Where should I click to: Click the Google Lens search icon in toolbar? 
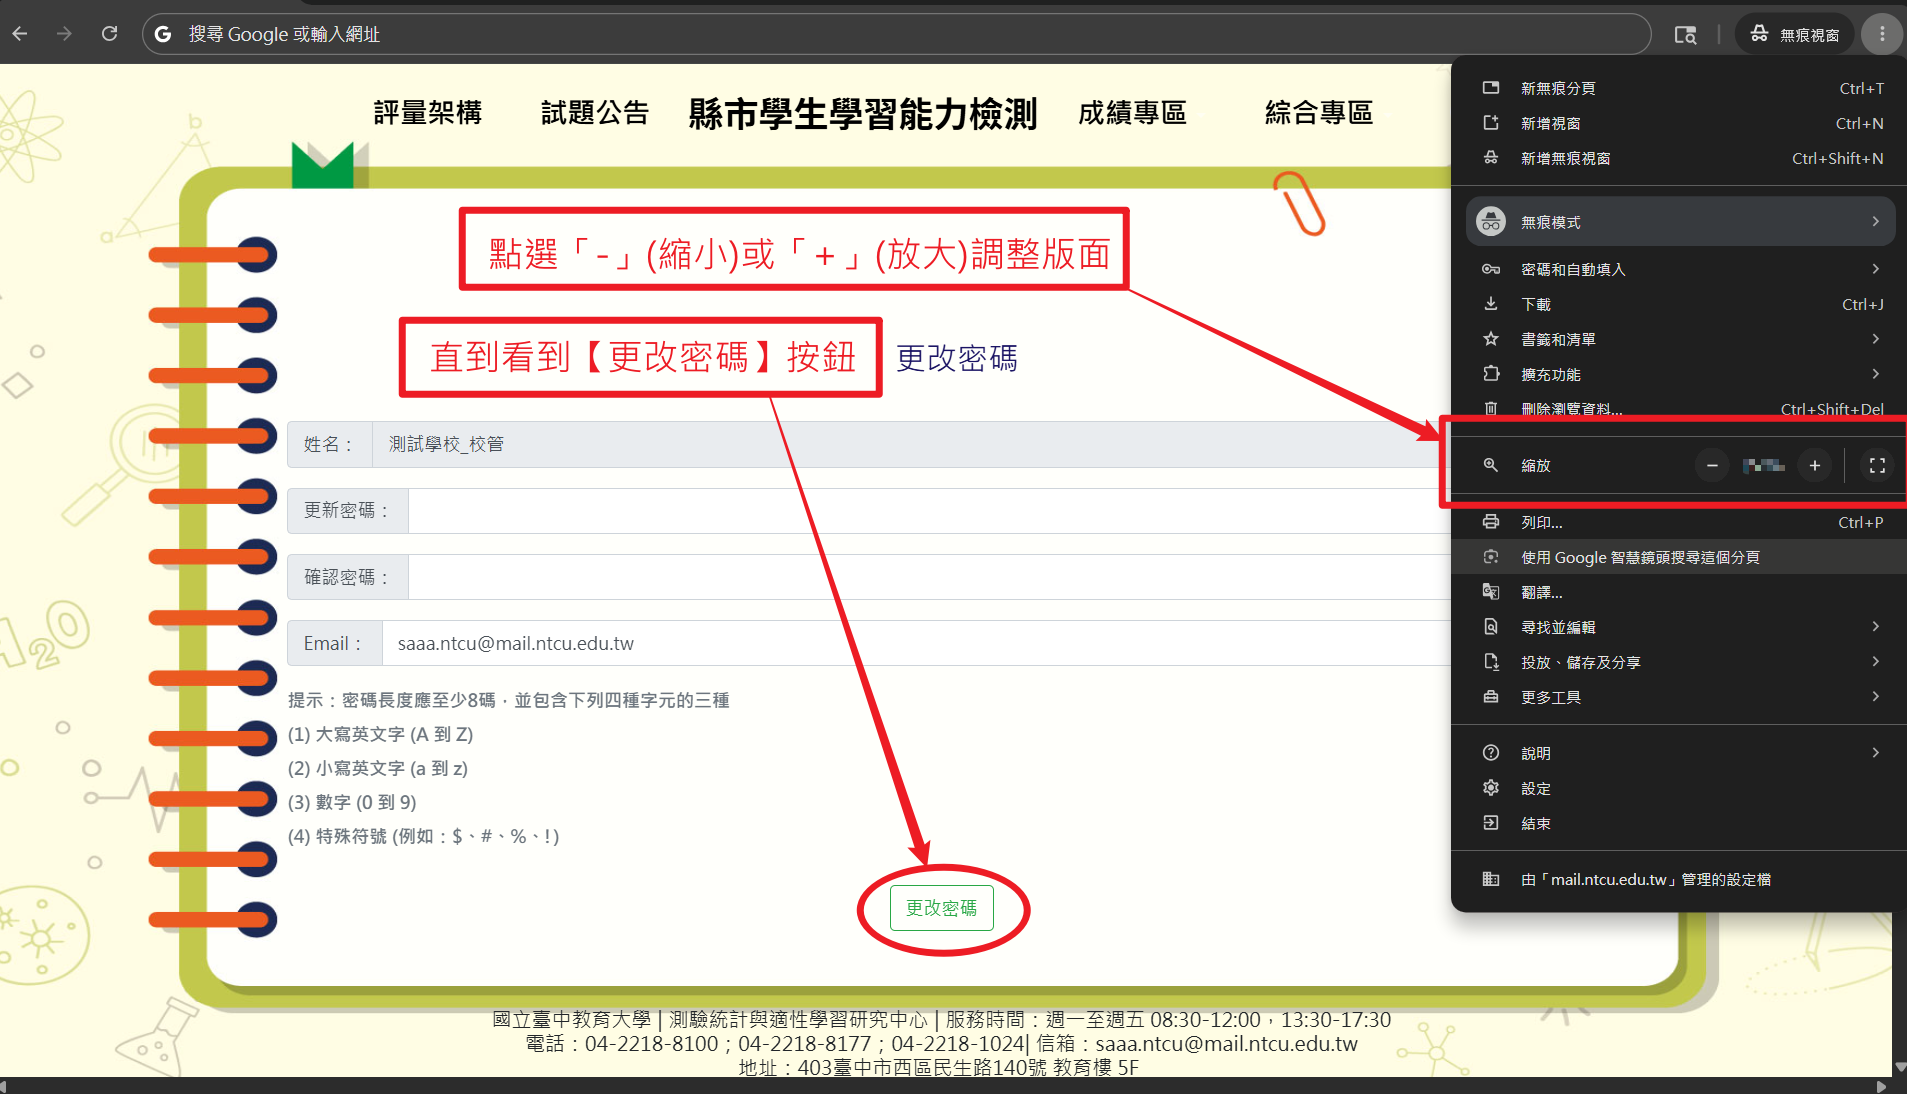[1685, 34]
